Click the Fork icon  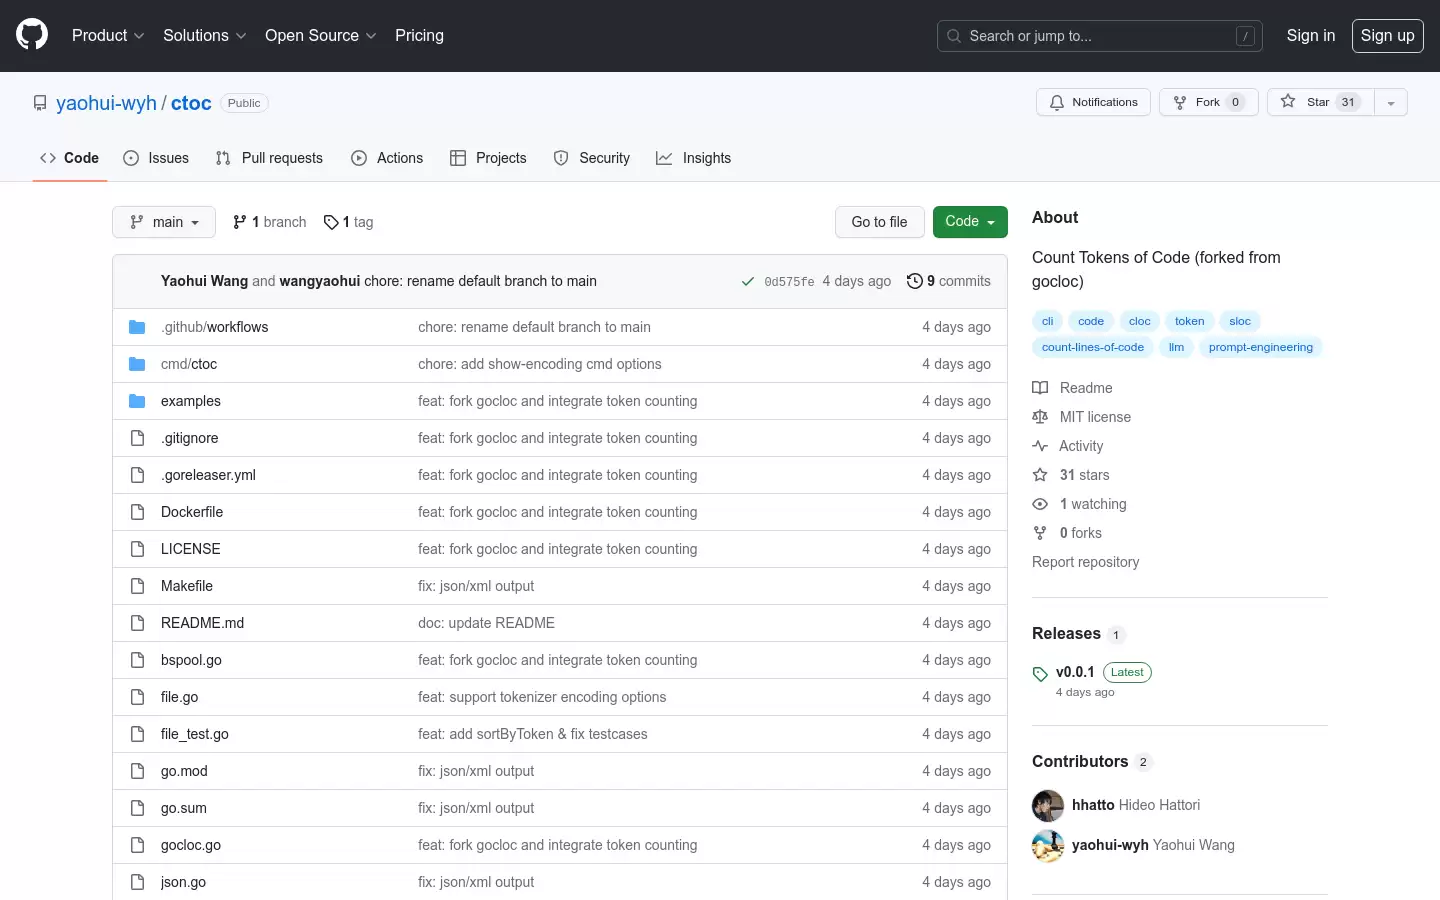1180,102
